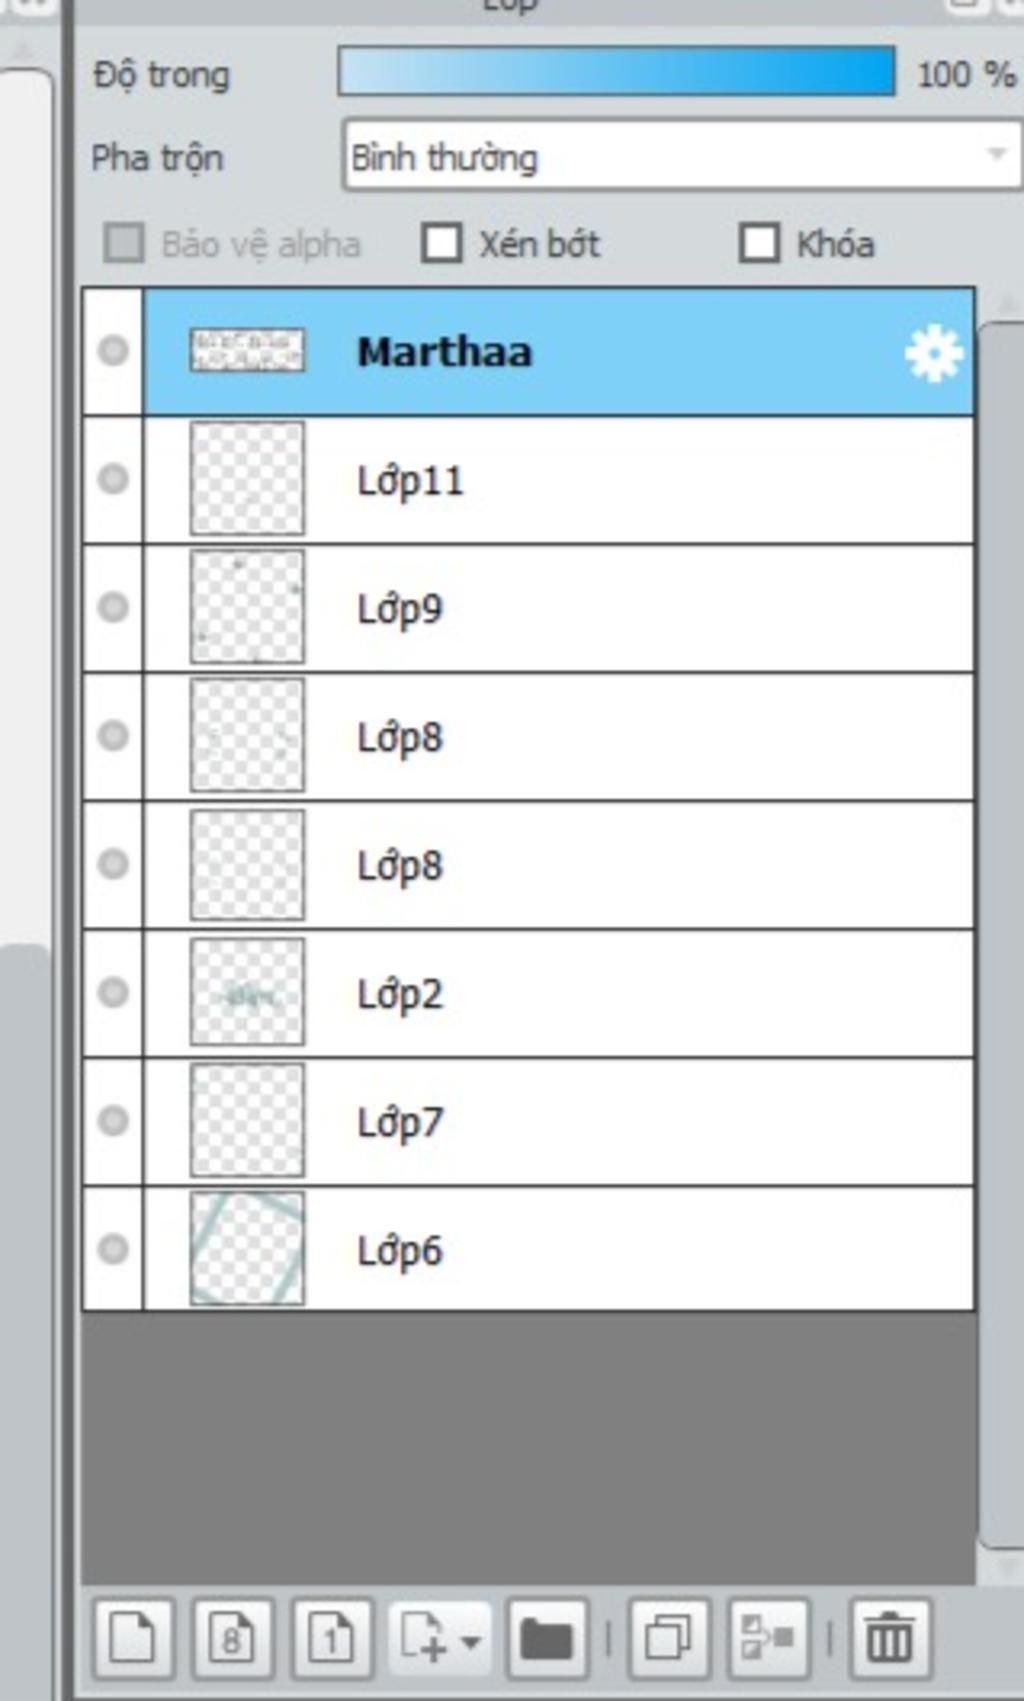The width and height of the screenshot is (1024, 1701).
Task: Delete the selected layer with trash icon
Action: pos(889,1639)
